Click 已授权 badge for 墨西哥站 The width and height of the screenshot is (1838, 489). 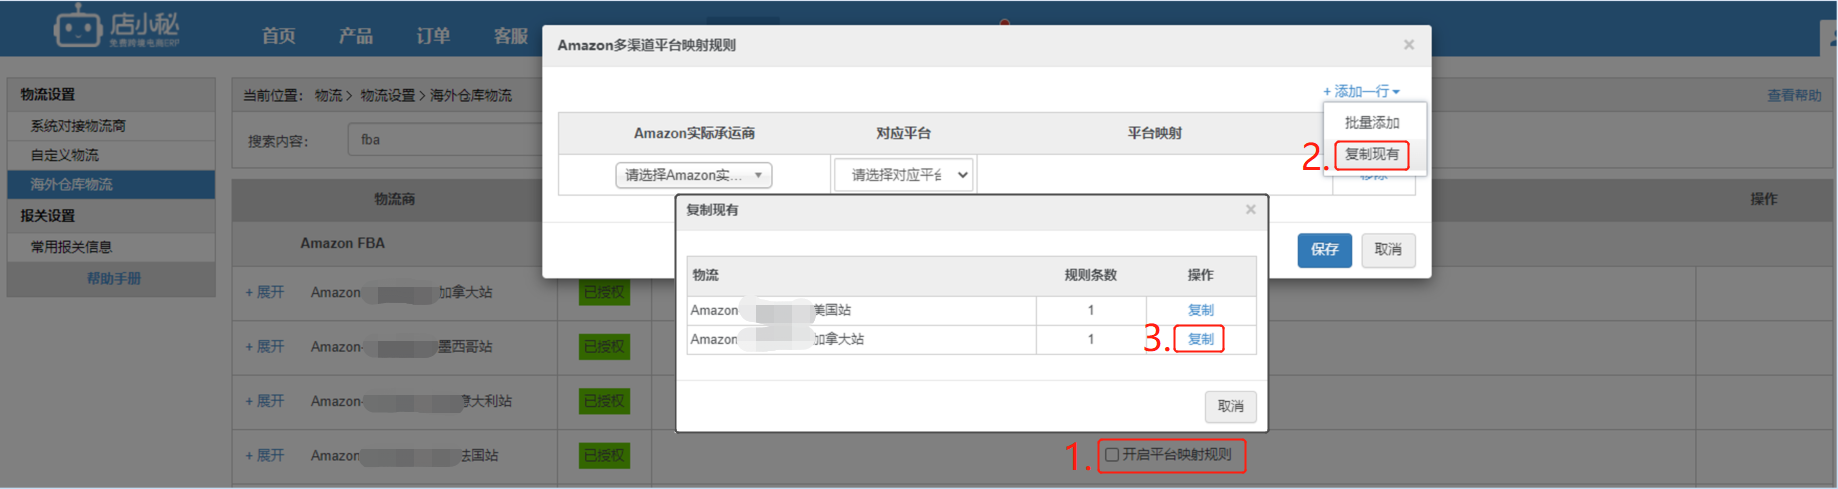click(x=604, y=347)
